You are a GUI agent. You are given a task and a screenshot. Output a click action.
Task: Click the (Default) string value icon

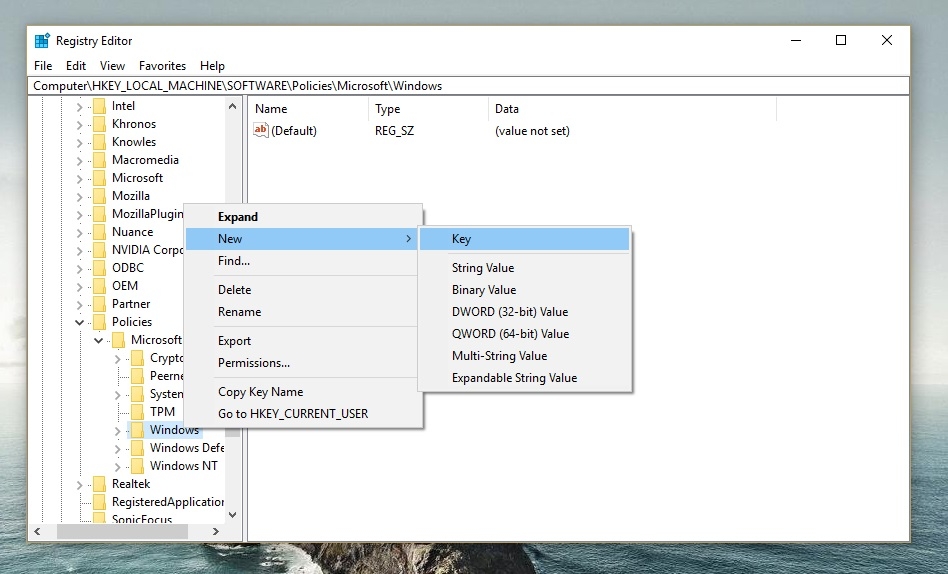[x=261, y=130]
